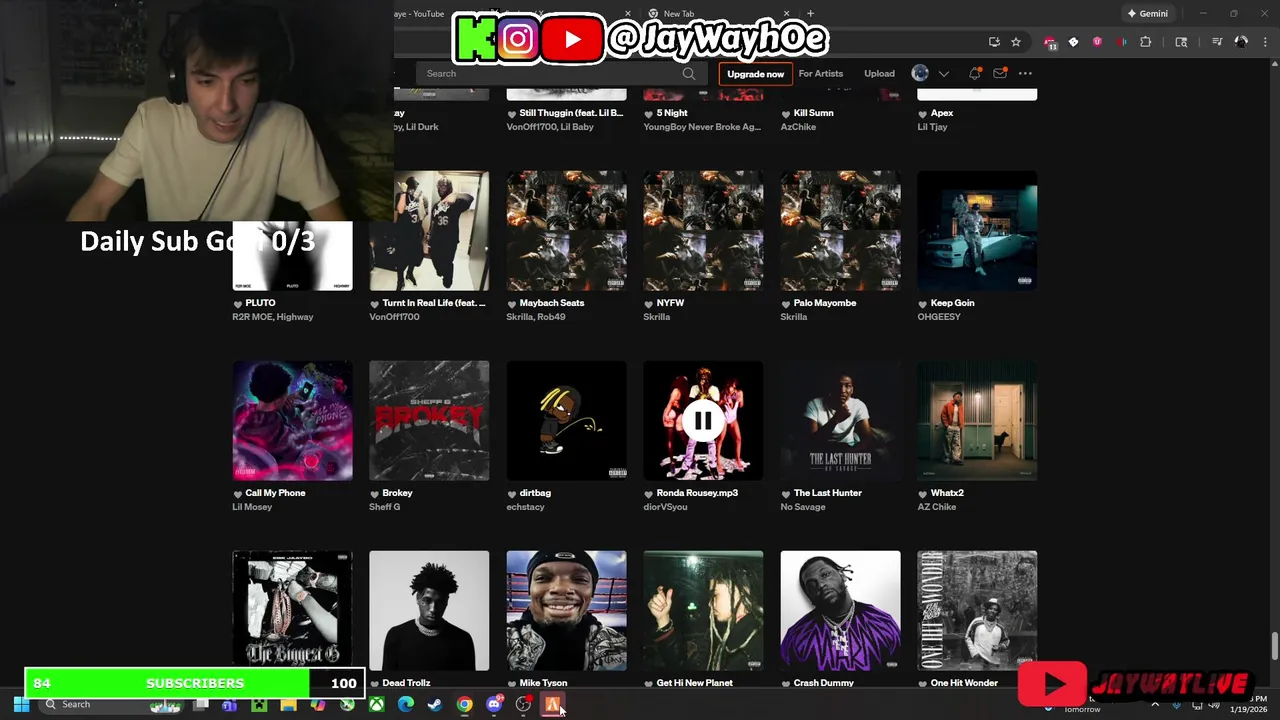Screen dimensions: 1280x720
Task: Like the track Maybach Seats
Action: pos(511,303)
